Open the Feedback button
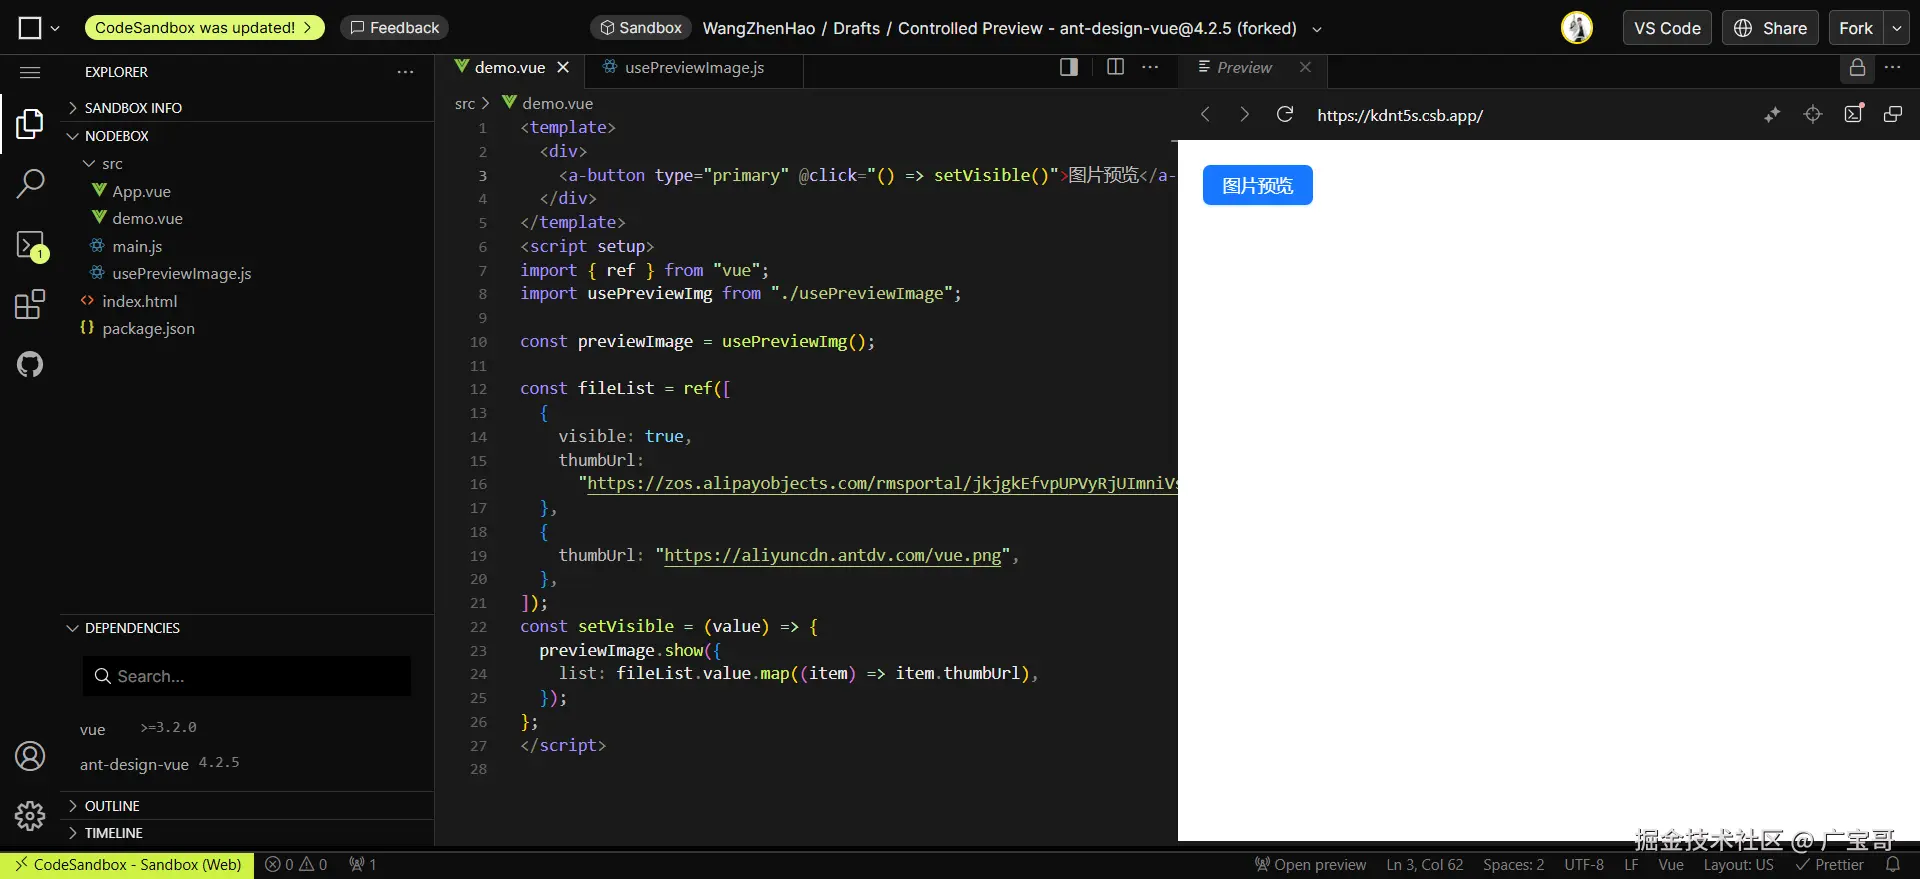1920x879 pixels. tap(394, 28)
